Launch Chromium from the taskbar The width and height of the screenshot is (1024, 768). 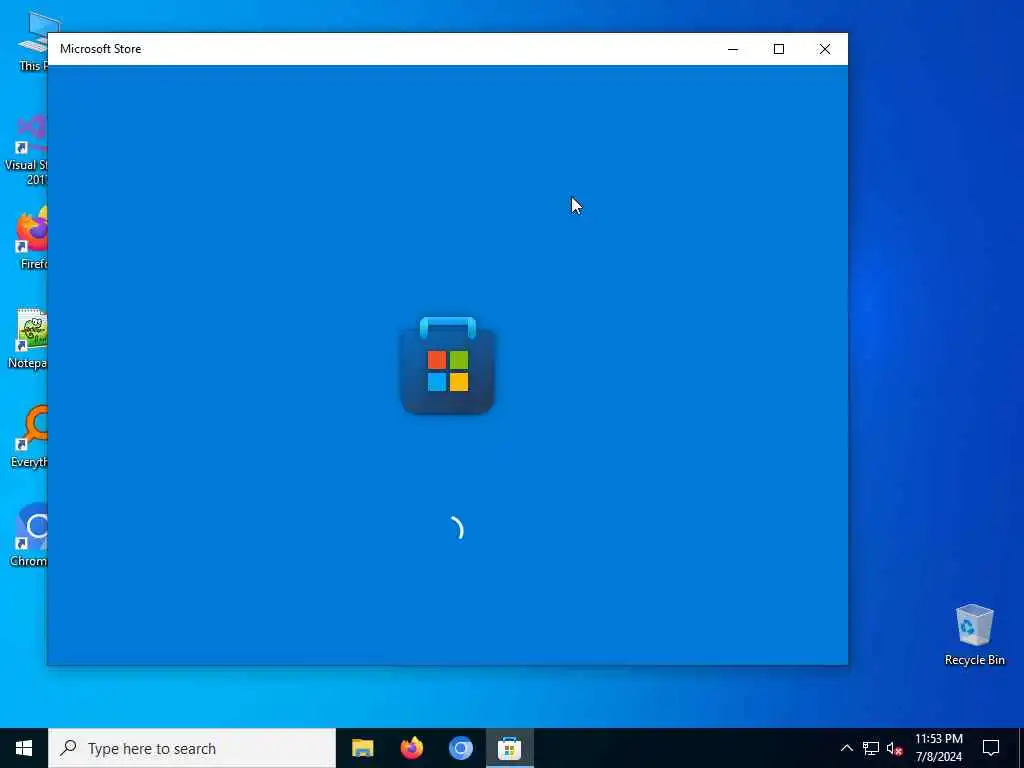pos(460,748)
